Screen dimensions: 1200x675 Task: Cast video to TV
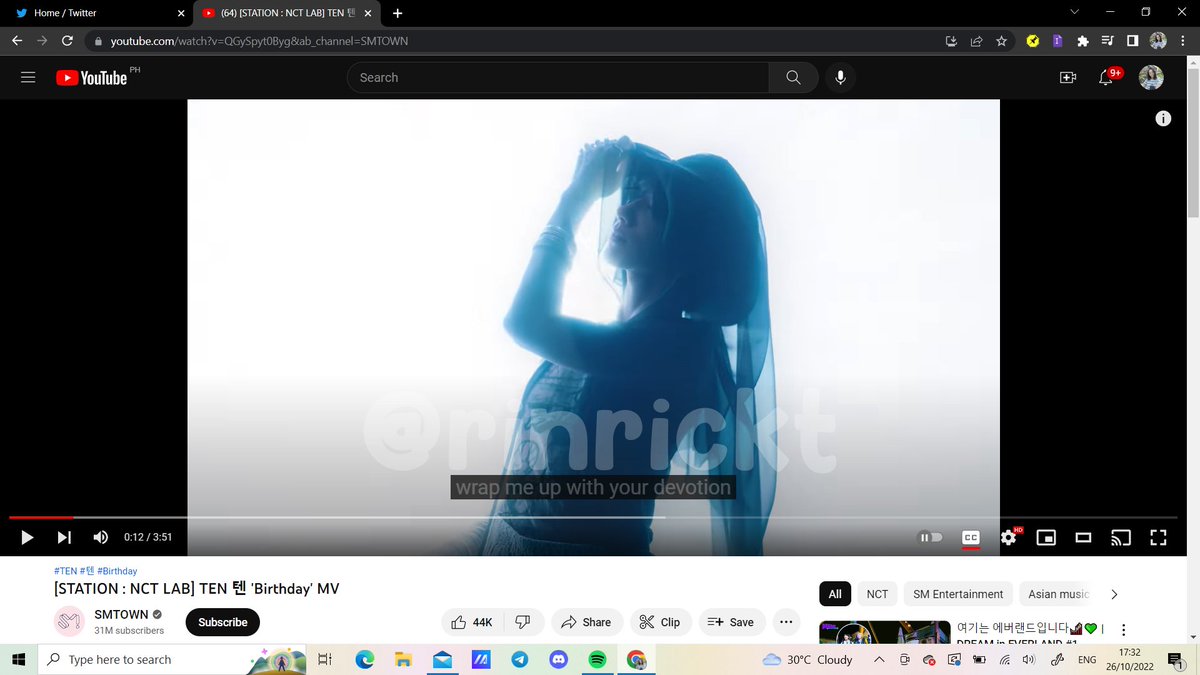tap(1121, 538)
